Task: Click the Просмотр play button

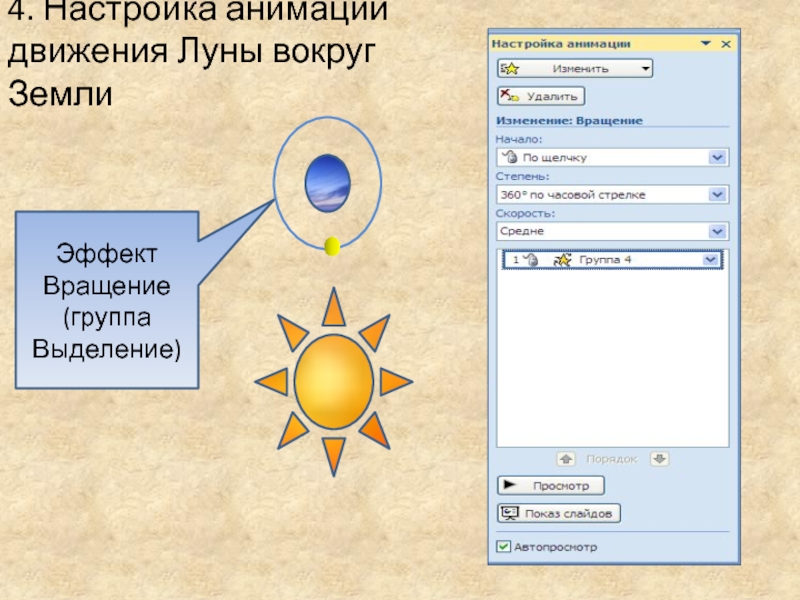Action: coord(551,485)
